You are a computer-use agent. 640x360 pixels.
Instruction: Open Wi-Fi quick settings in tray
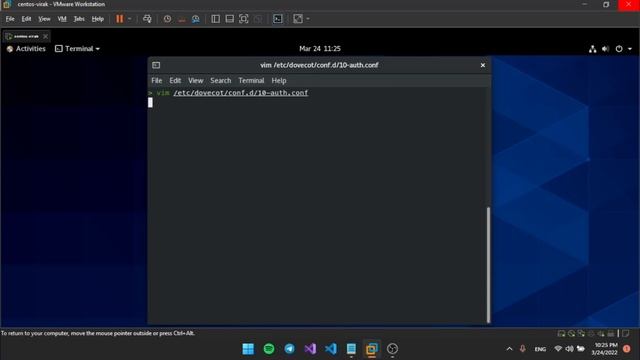(558, 349)
